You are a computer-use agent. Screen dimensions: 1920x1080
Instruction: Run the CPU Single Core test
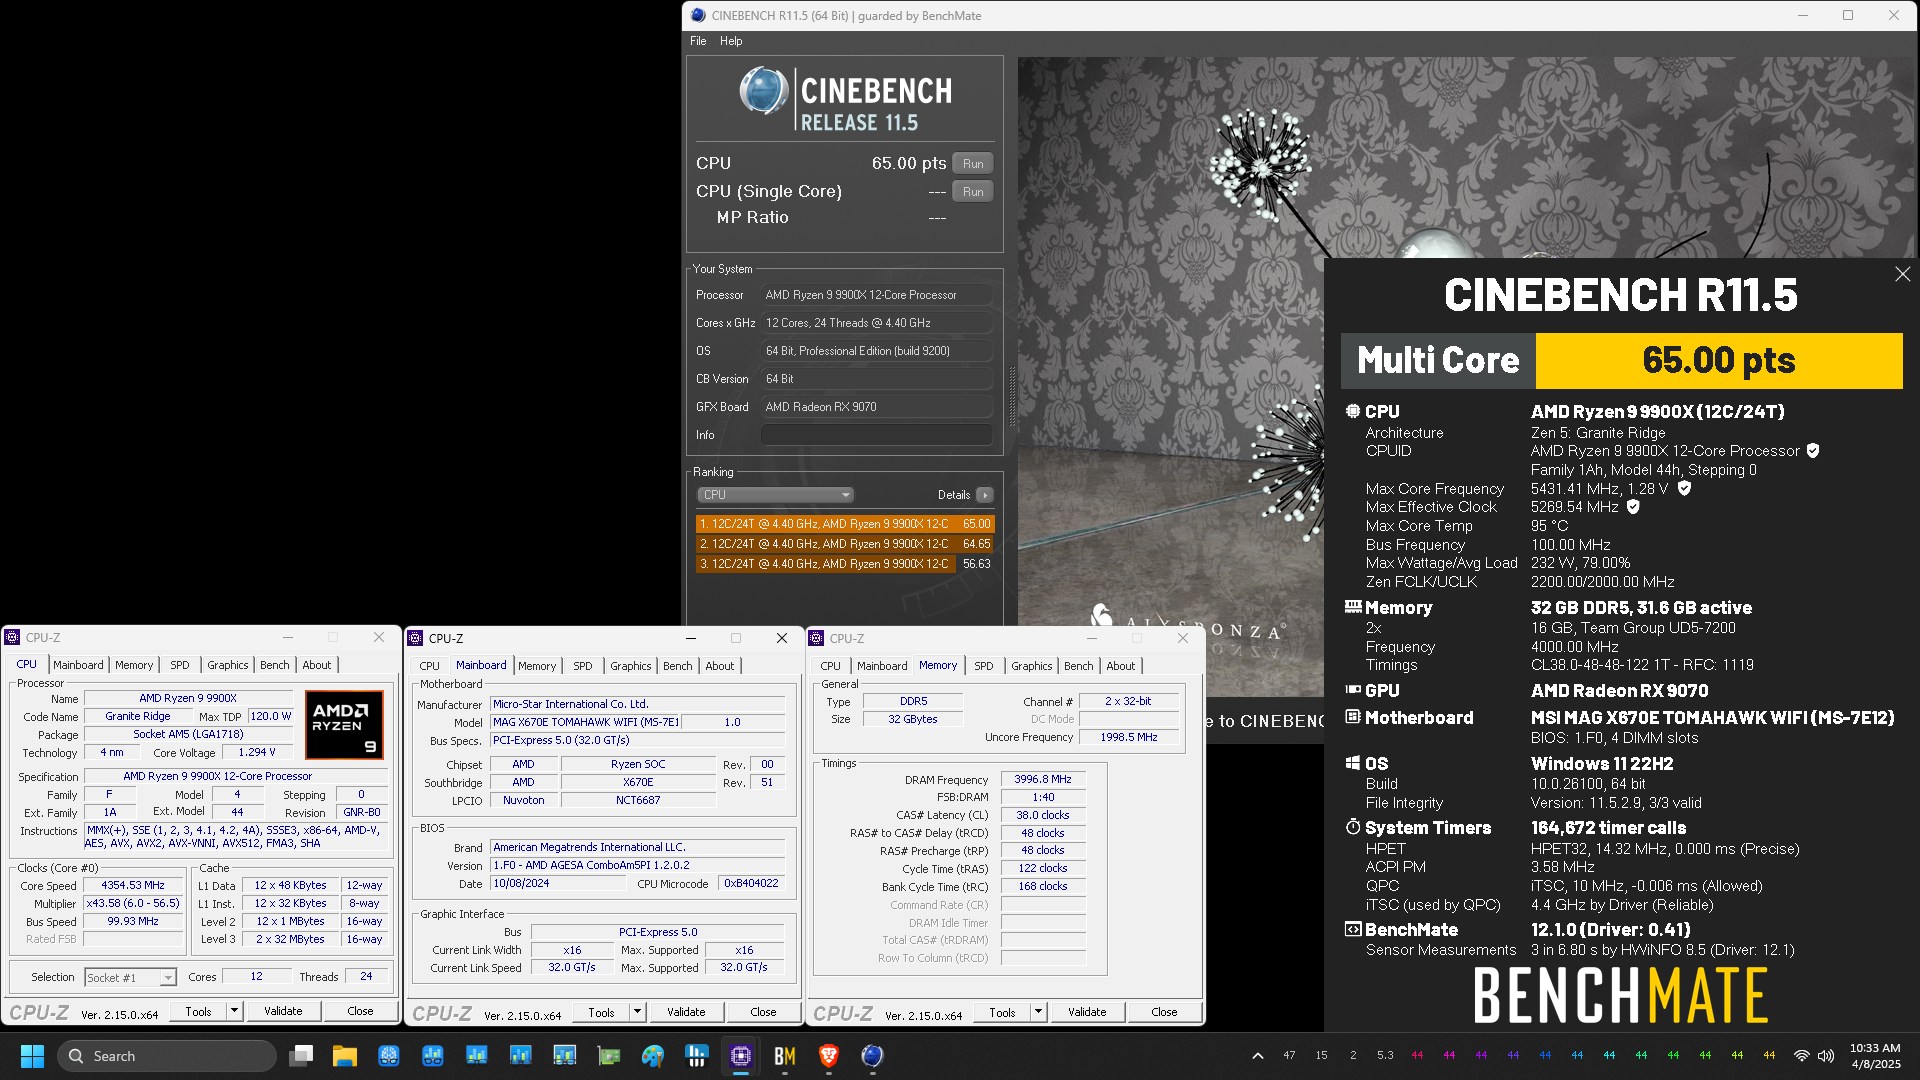[x=973, y=192]
